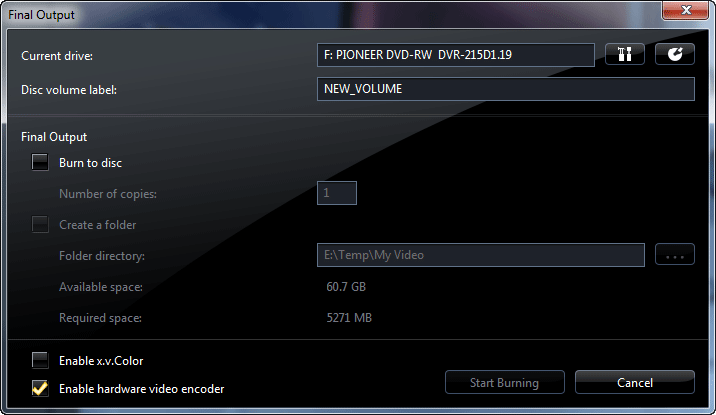
Task: Click the Current drive caption text
Action: (x=57, y=56)
